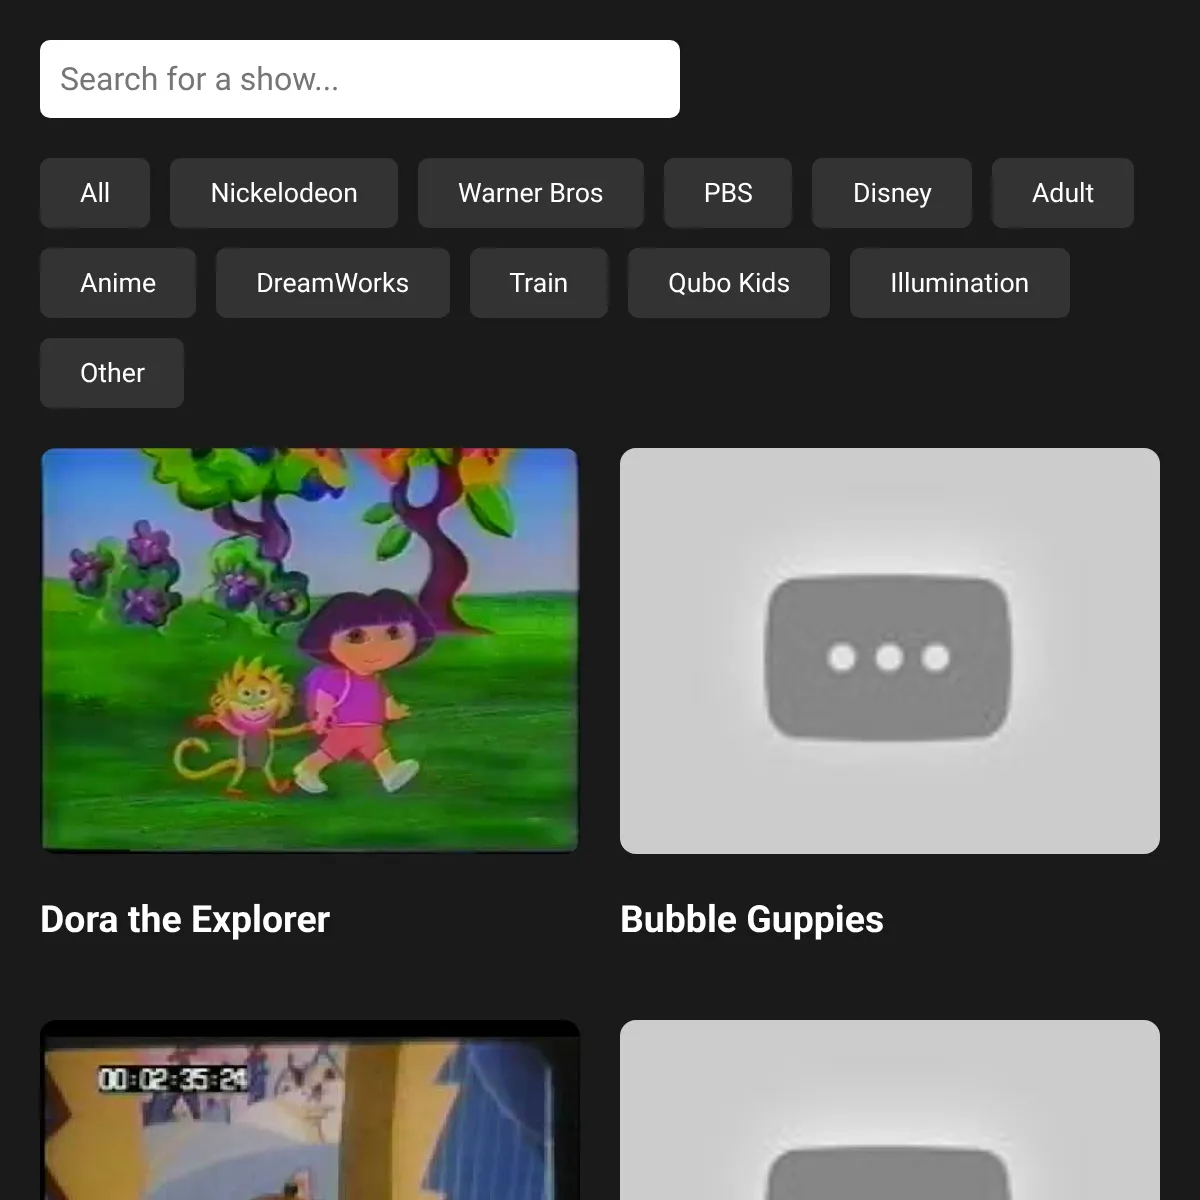This screenshot has width=1200, height=1200.
Task: Pick the DreamWorks filter
Action: point(333,283)
